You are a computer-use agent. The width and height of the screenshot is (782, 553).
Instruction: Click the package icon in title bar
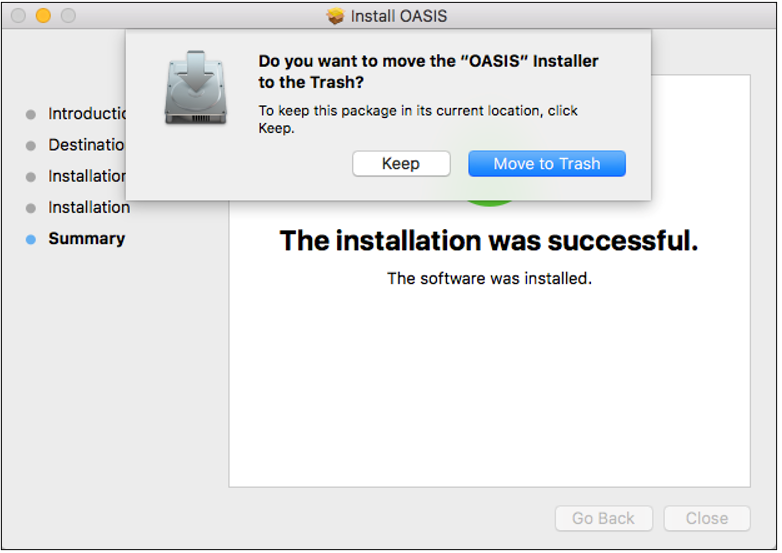(335, 16)
